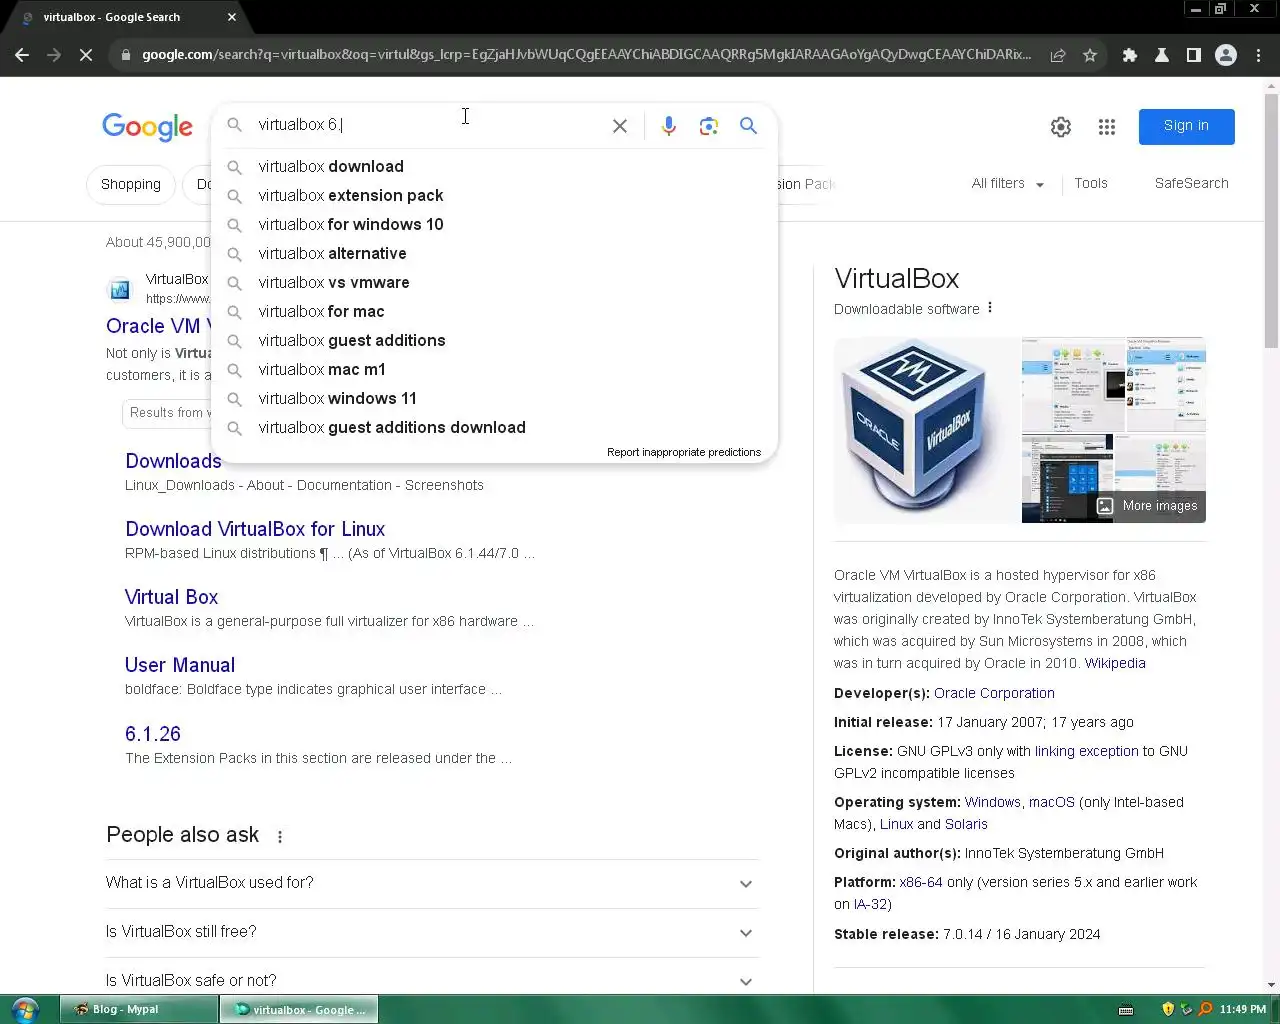
Task: Choose suggestion virtualbox windows 11
Action: click(x=494, y=399)
